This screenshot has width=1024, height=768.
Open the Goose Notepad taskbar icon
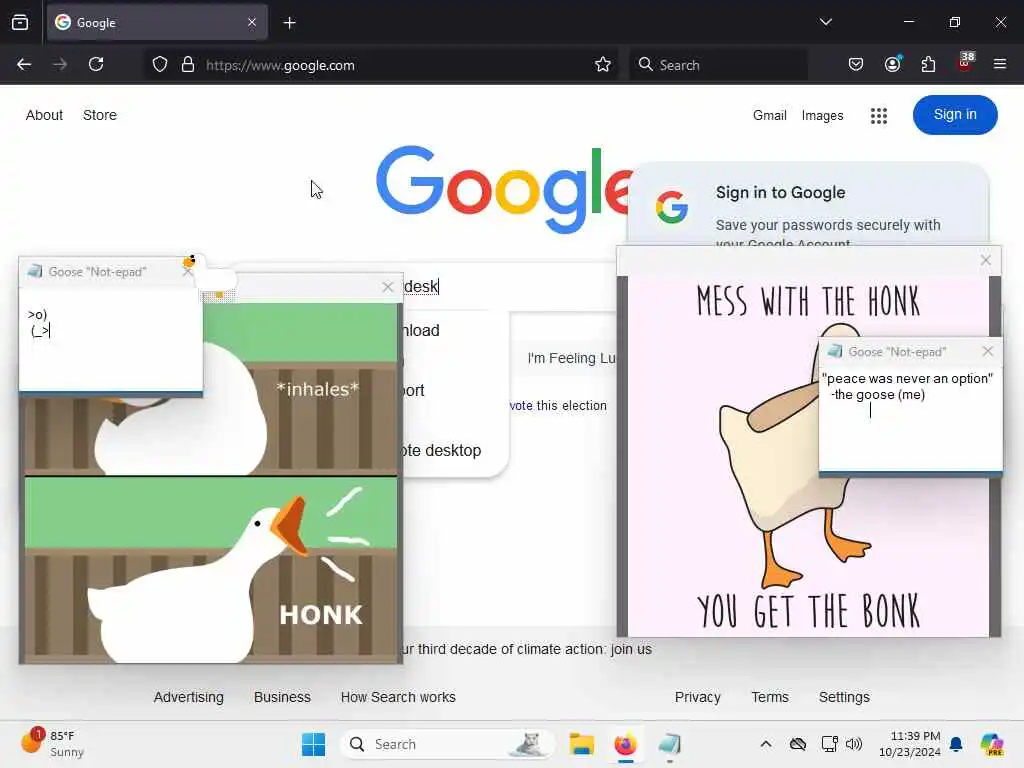coord(669,744)
